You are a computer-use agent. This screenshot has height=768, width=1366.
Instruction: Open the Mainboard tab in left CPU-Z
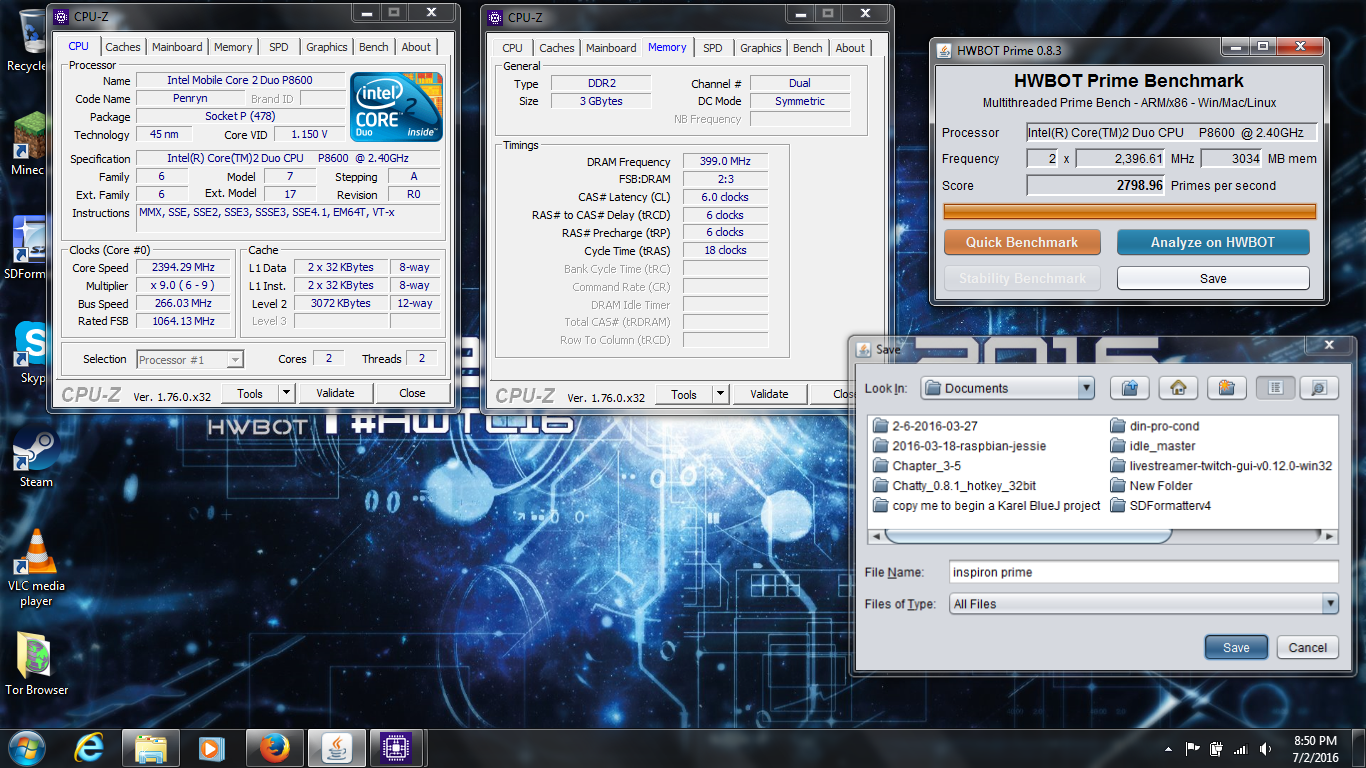pyautogui.click(x=177, y=47)
